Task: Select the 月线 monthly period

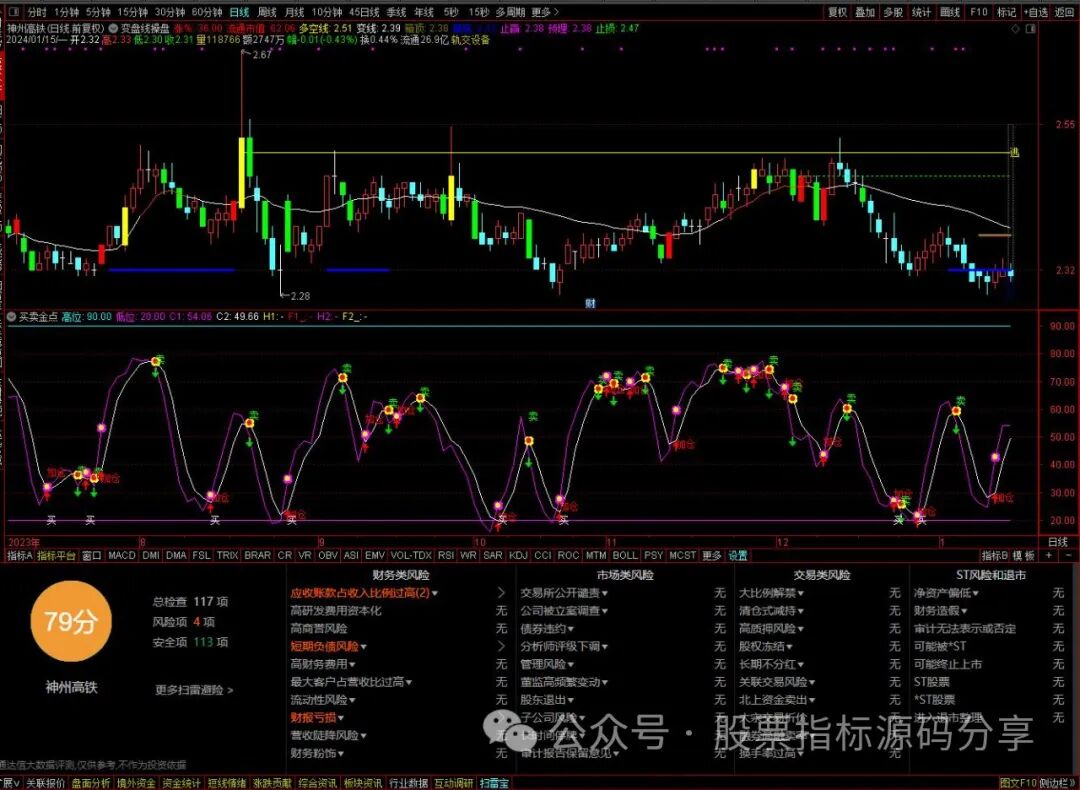Action: 294,12
